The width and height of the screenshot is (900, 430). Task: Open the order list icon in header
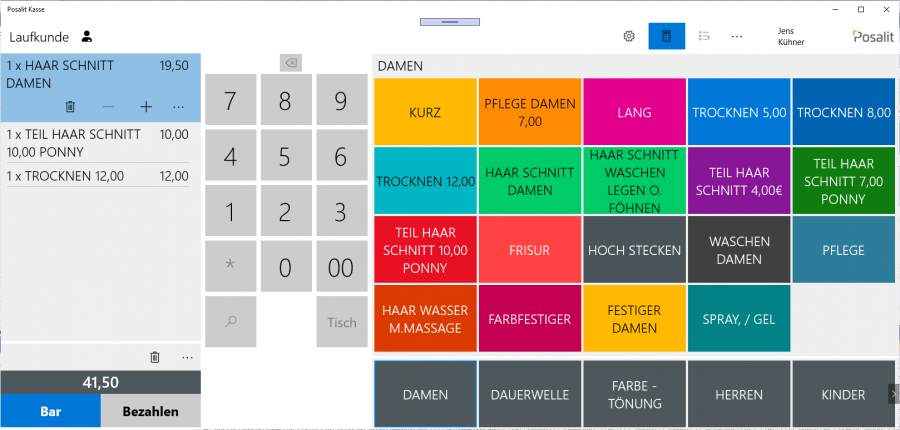point(704,36)
